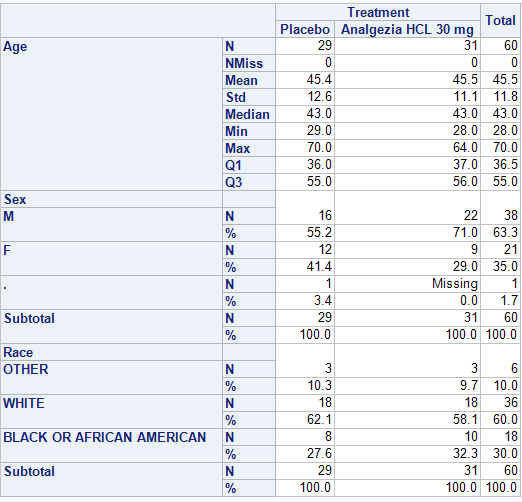Click the Analgezia HCL 30 mg header
Viewport: 522px width, 502px height.
[407, 29]
